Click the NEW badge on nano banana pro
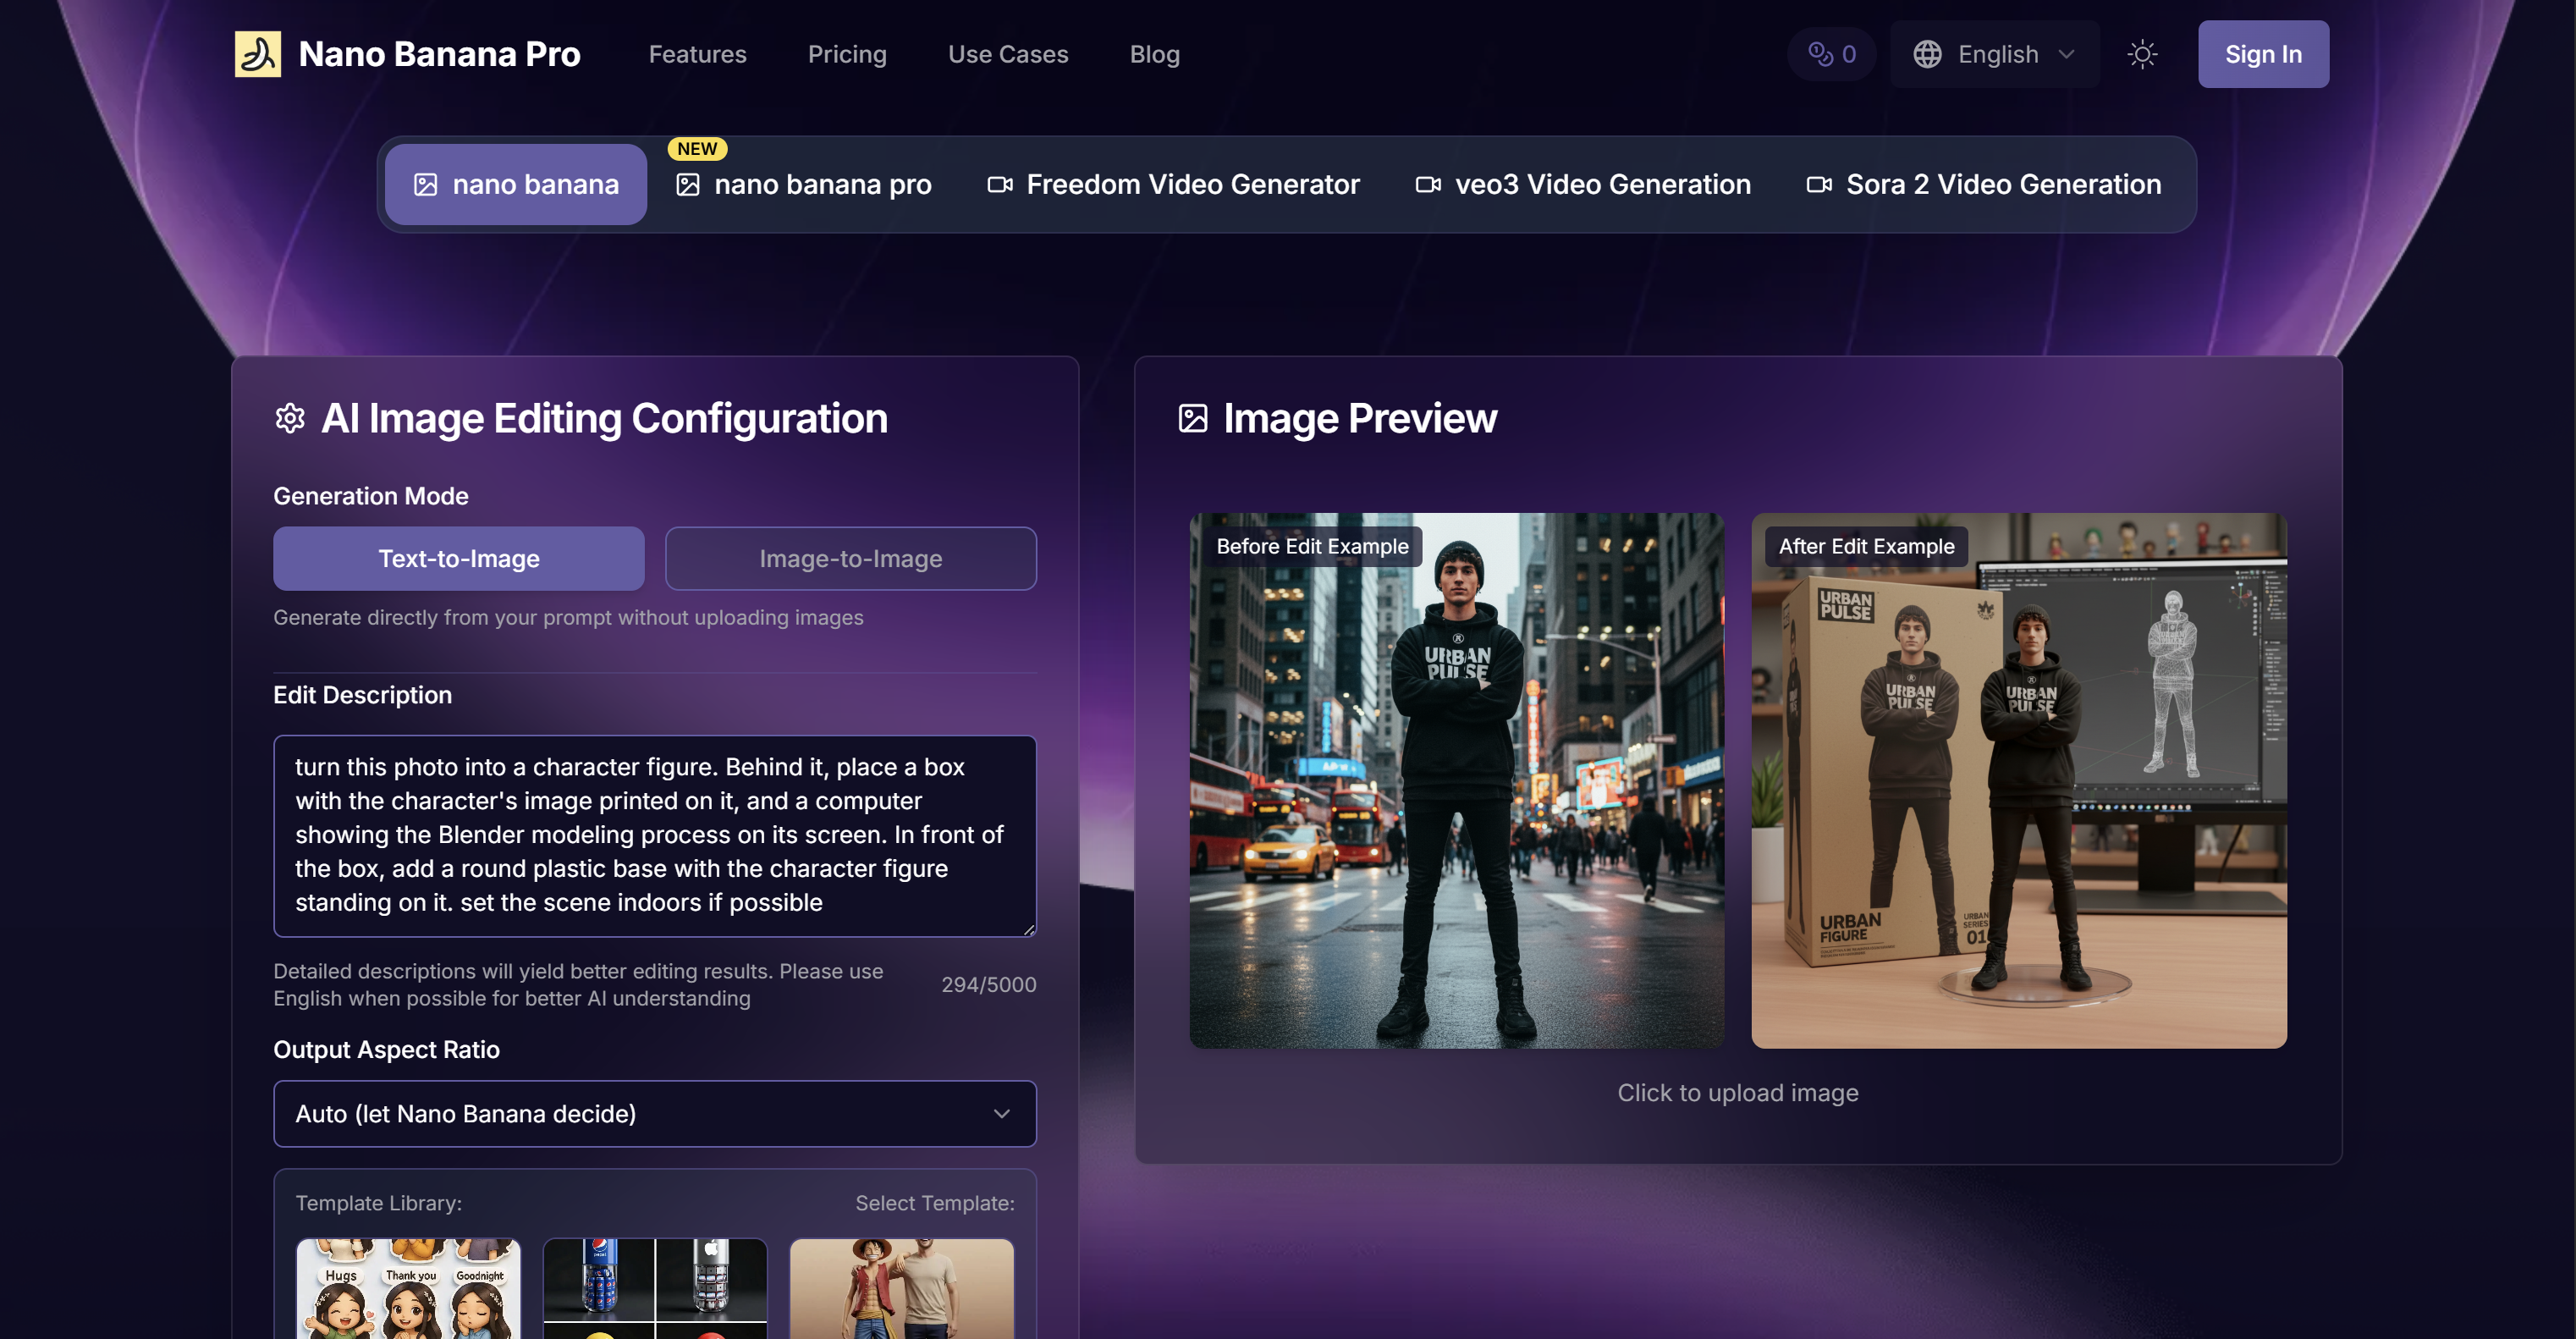 click(x=697, y=149)
